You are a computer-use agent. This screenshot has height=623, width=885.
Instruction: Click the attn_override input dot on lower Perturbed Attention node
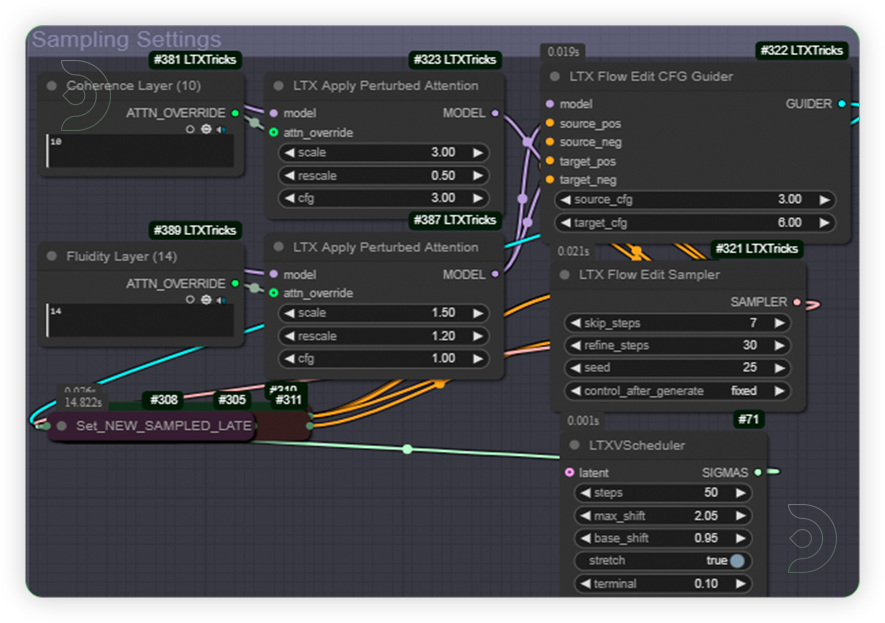(276, 293)
